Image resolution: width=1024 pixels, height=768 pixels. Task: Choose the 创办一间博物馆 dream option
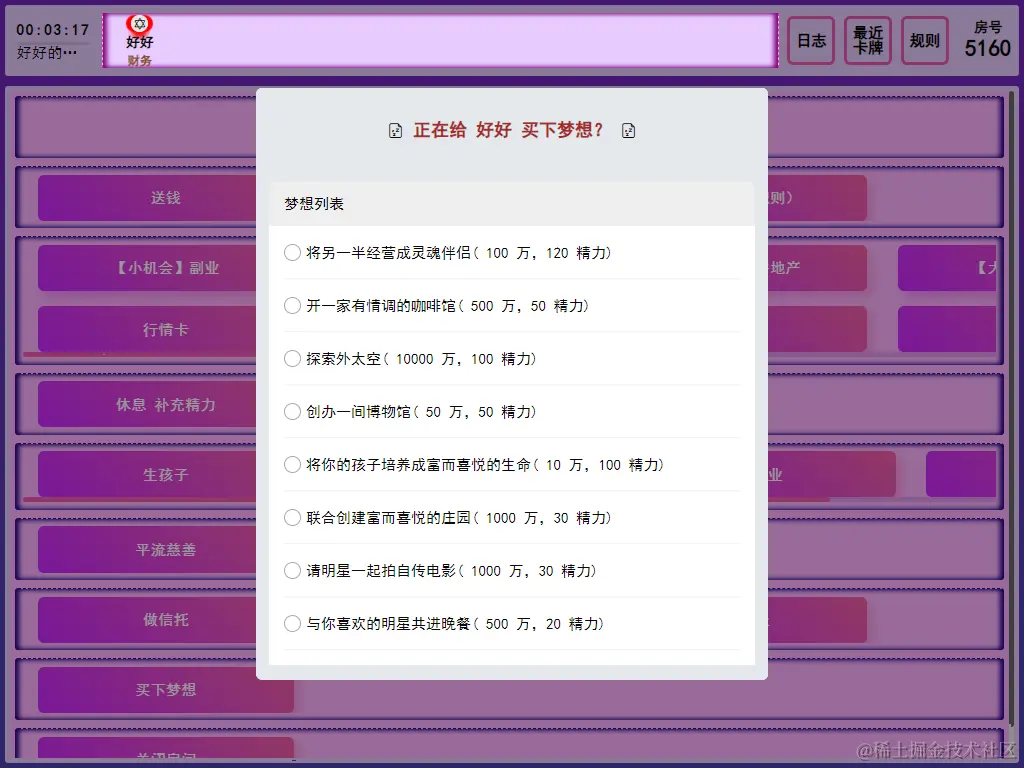[292, 411]
